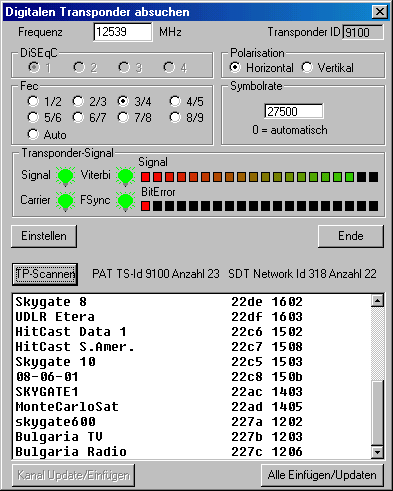Click the green Viterbi indicator lamp
Viewport: 393px width, 491px height.
125,176
